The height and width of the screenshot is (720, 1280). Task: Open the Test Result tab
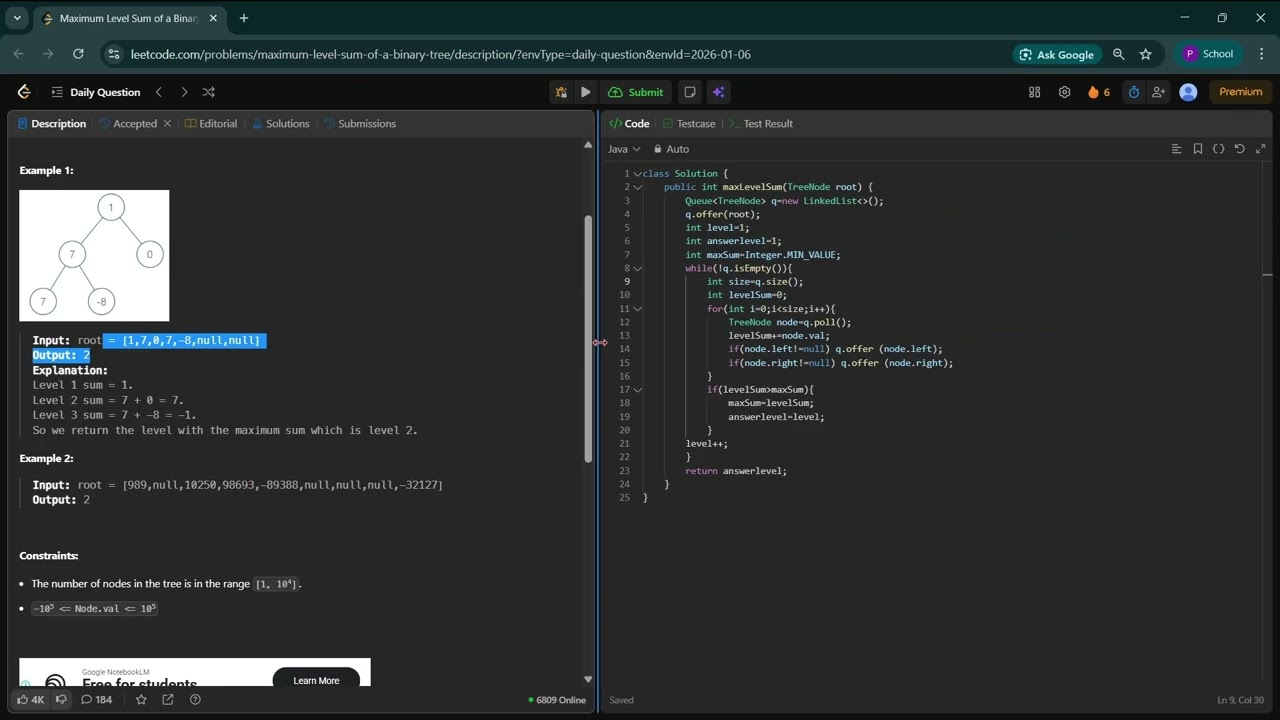761,124
